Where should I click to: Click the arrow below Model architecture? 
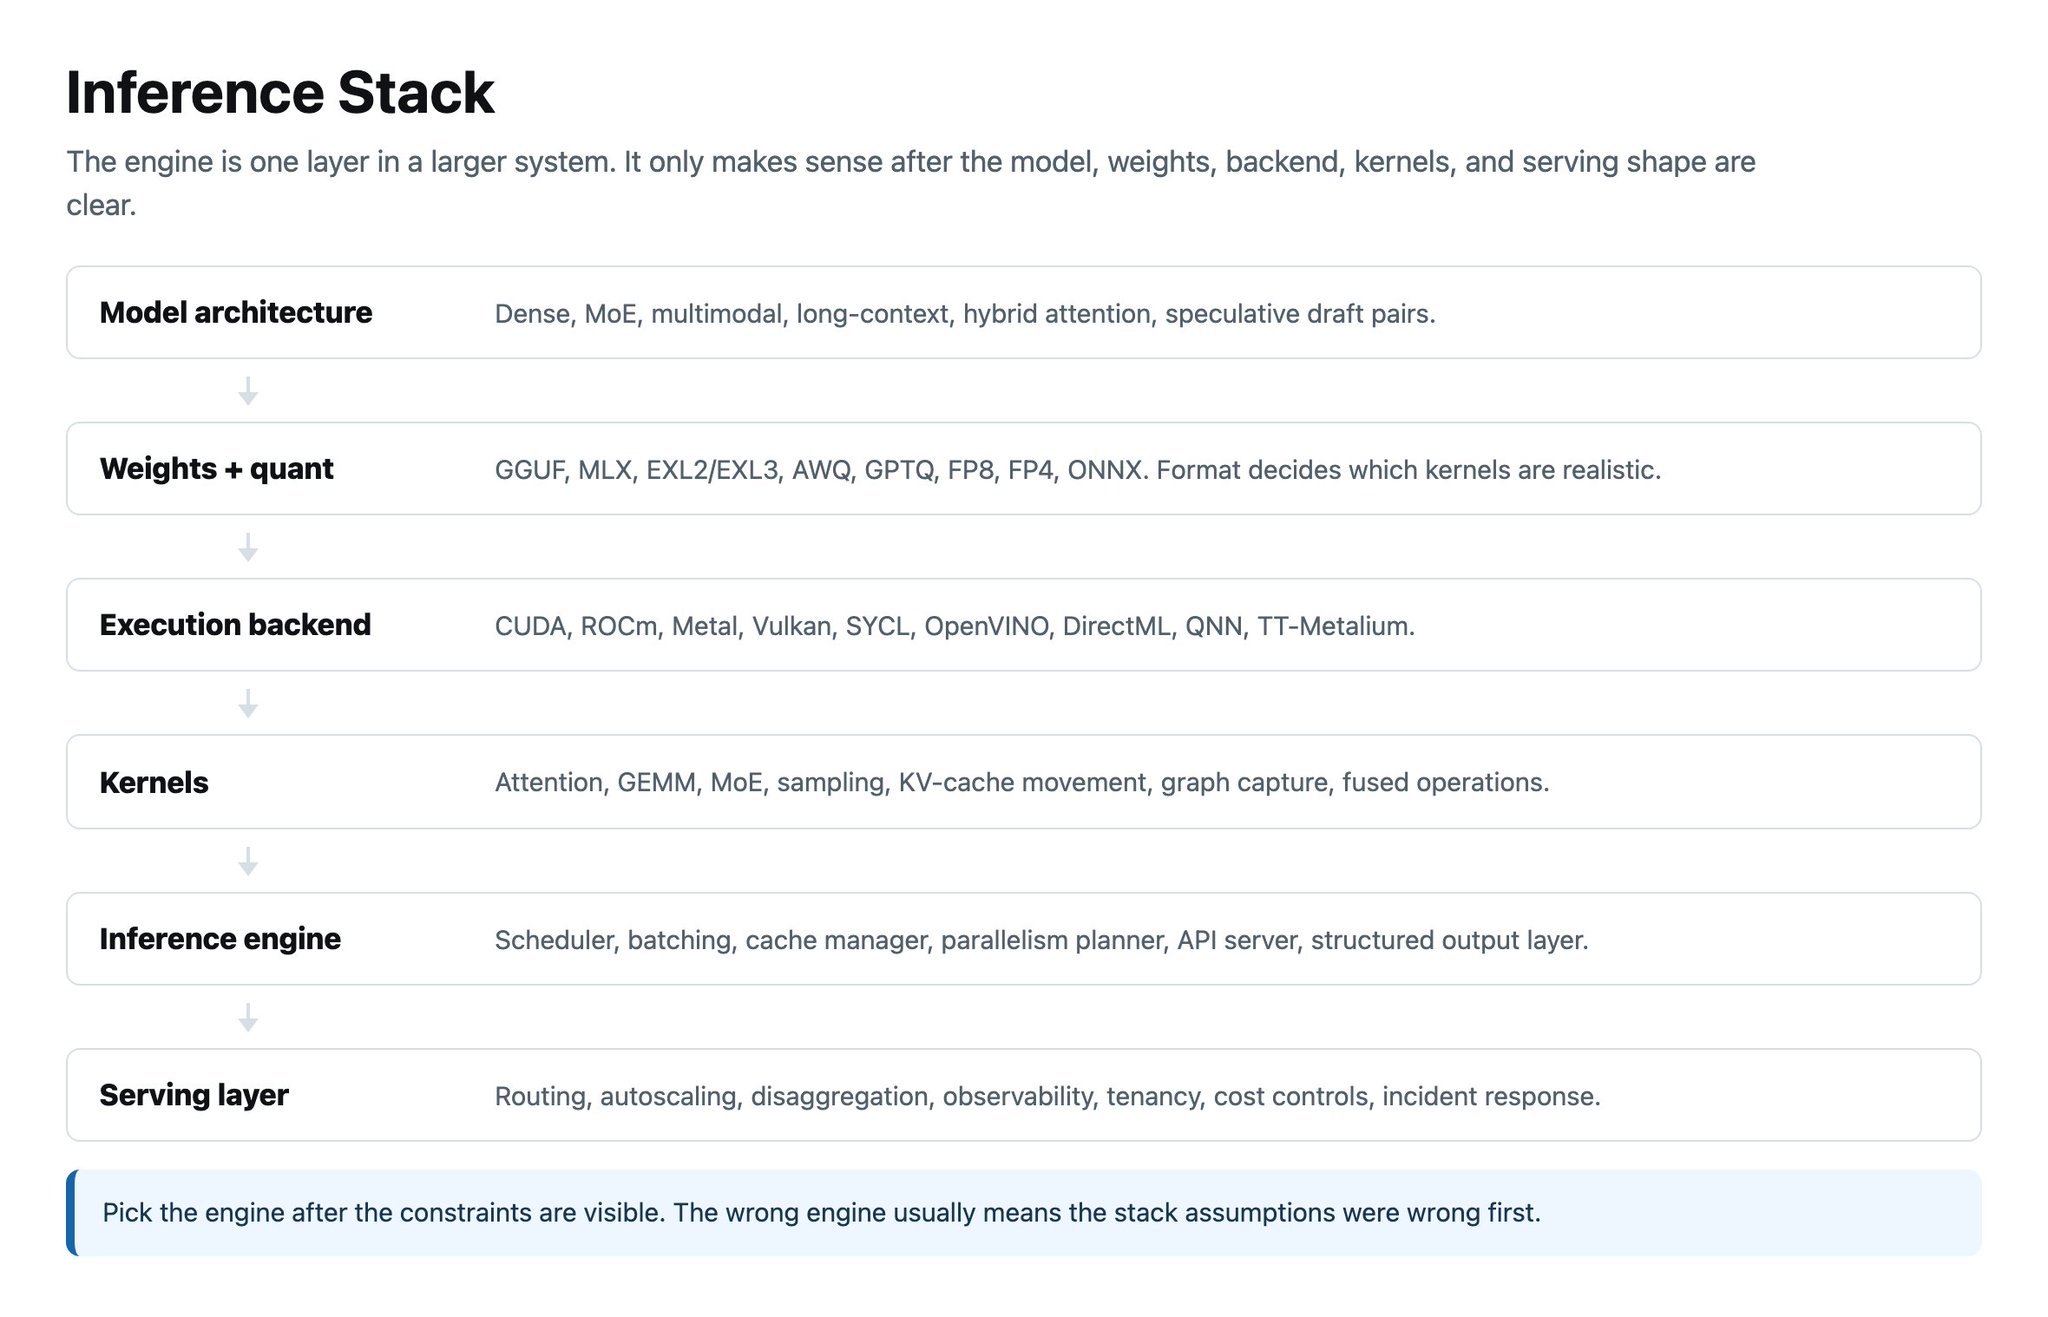248,391
